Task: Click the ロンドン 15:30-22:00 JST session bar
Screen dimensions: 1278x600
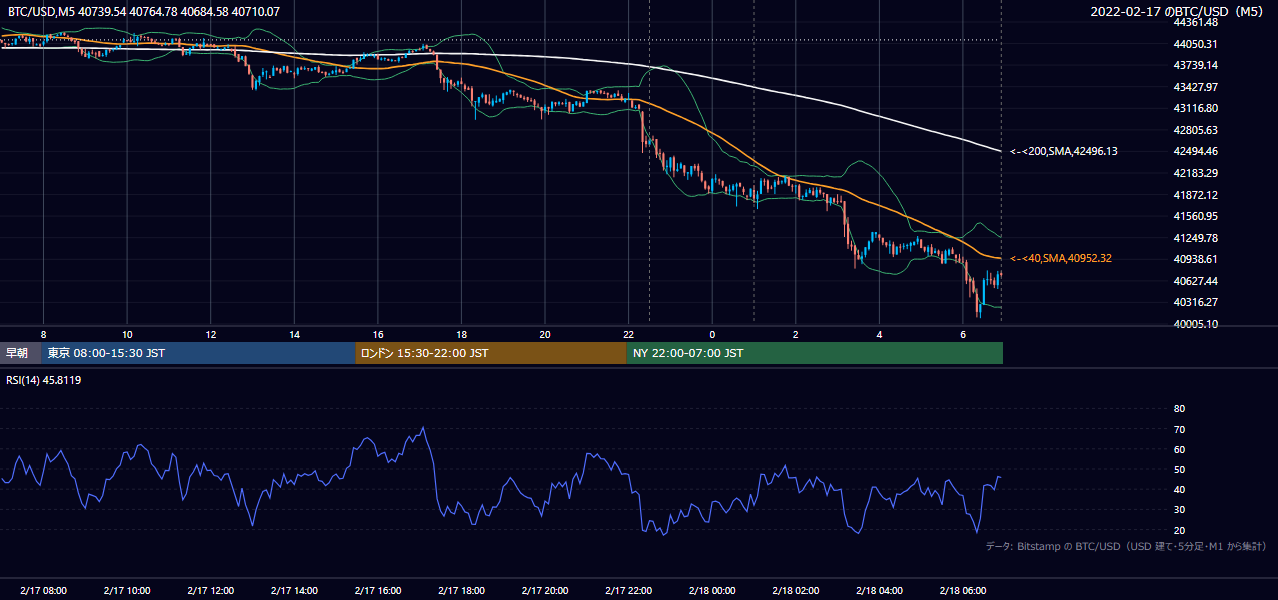Action: [491, 353]
